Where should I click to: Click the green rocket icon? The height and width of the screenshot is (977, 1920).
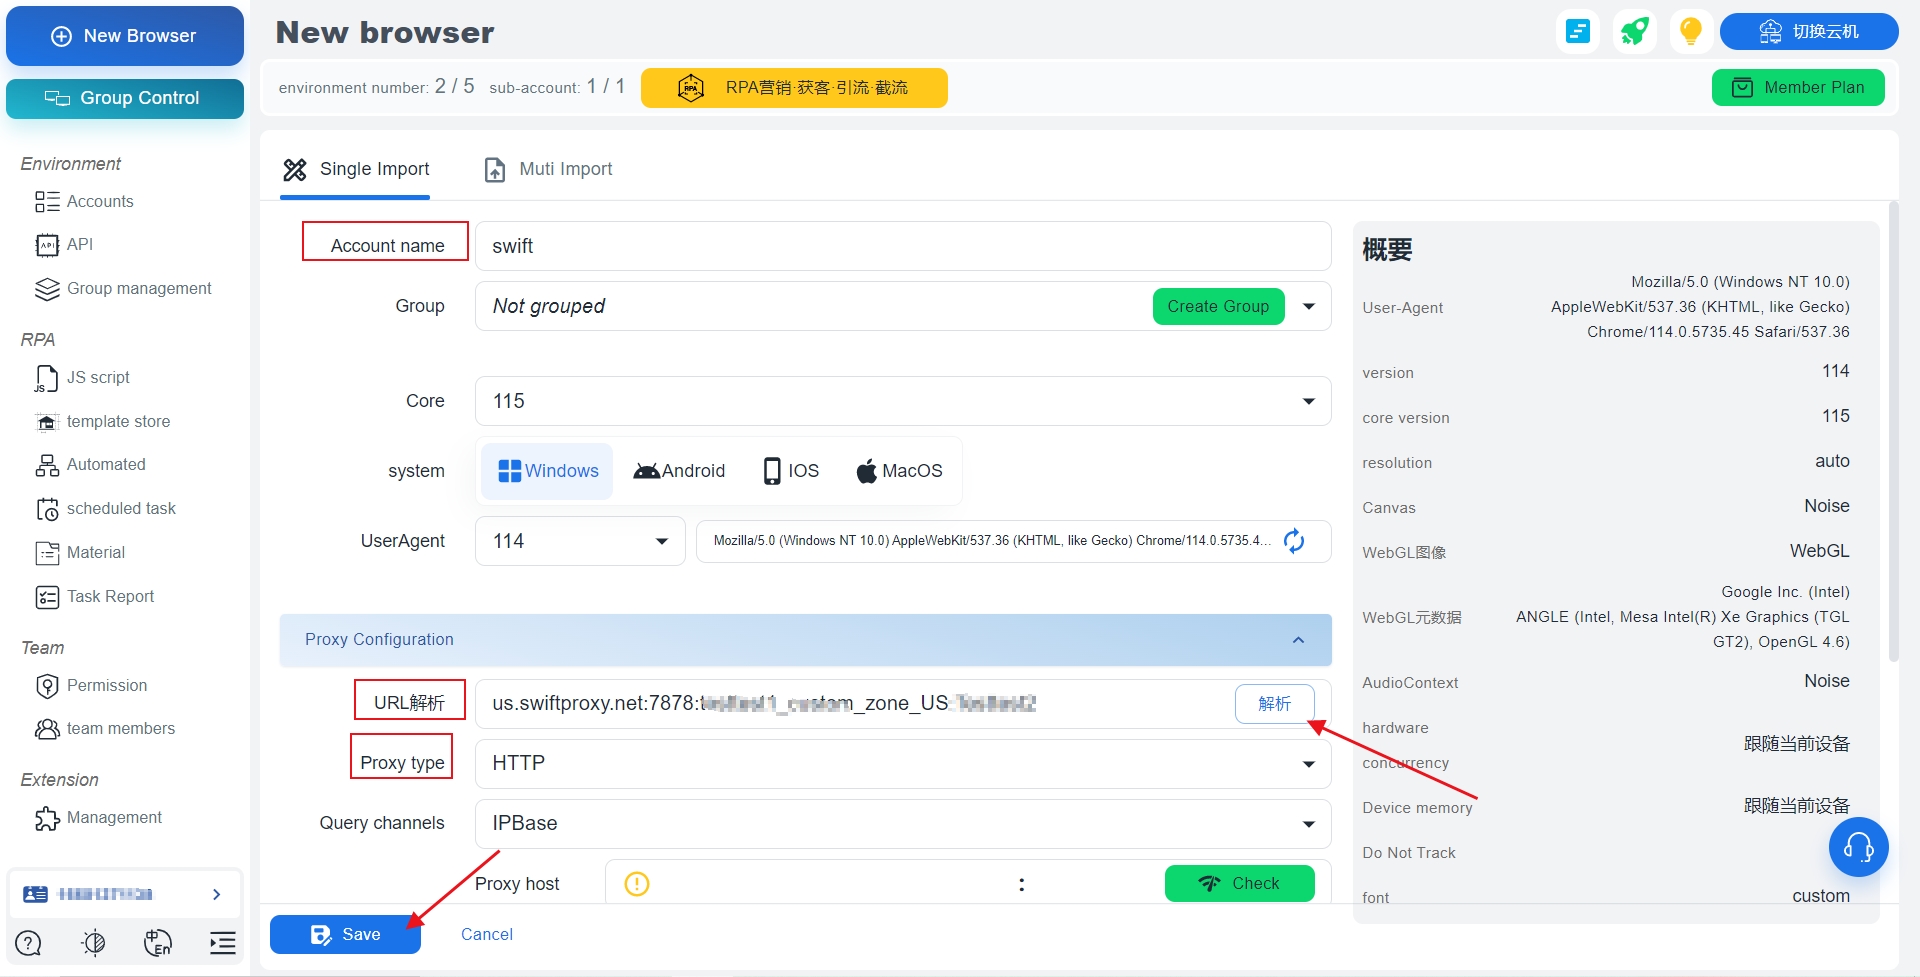1635,32
